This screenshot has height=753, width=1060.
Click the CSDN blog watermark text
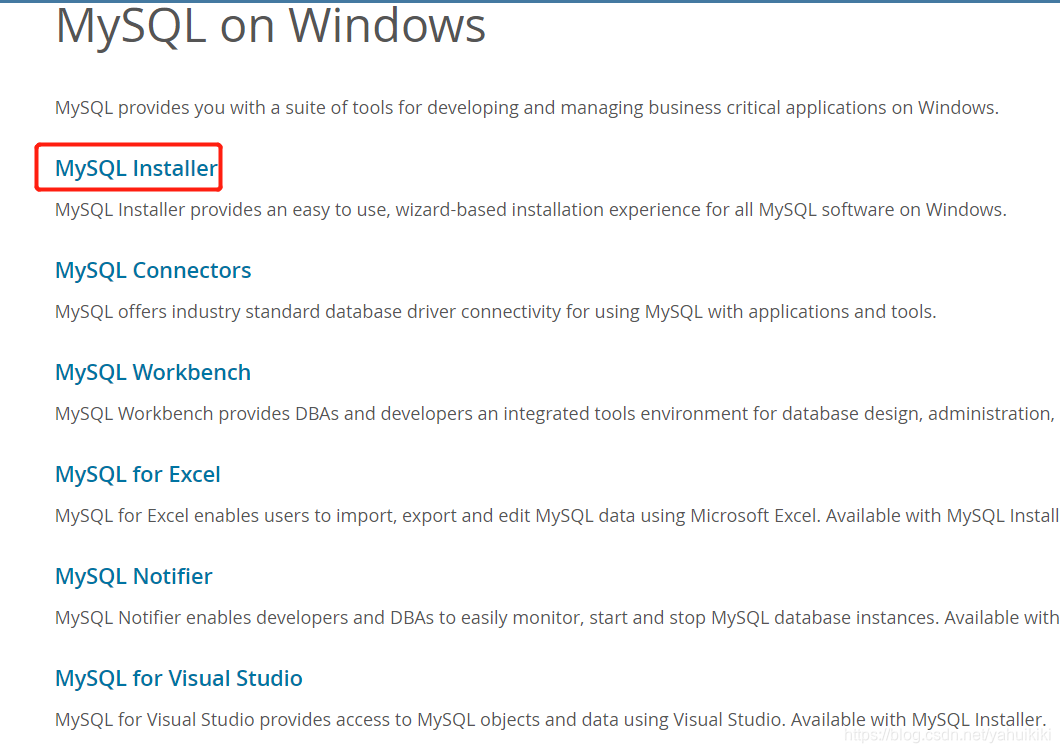point(950,736)
